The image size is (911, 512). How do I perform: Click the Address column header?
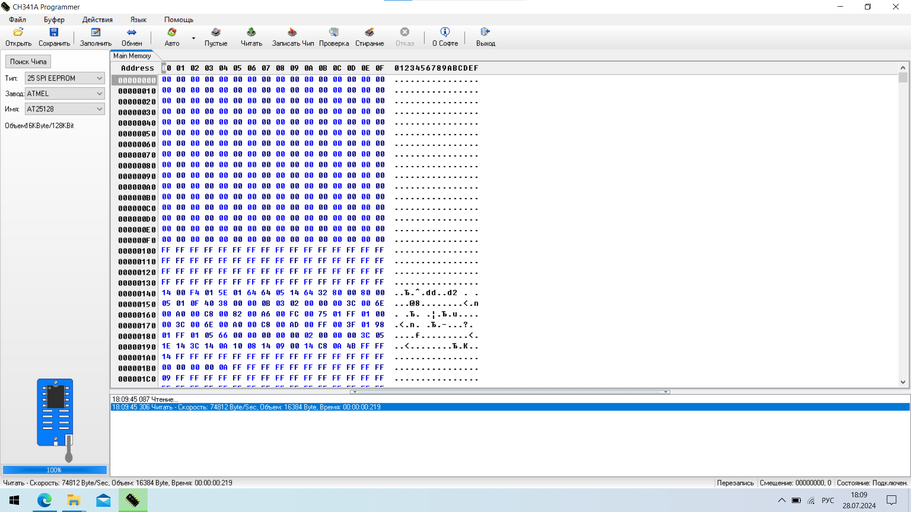(x=137, y=68)
